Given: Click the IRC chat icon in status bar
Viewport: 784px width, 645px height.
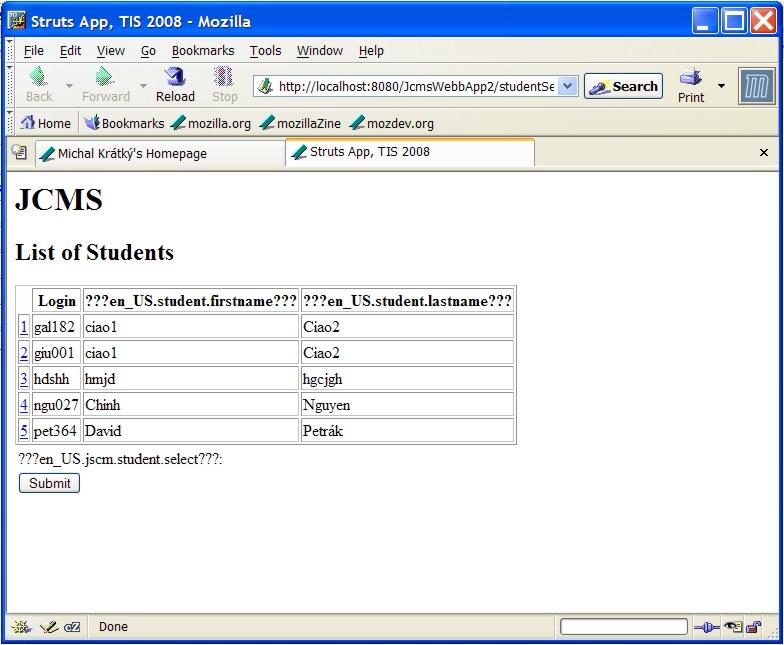Looking at the screenshot, I should click(x=72, y=626).
